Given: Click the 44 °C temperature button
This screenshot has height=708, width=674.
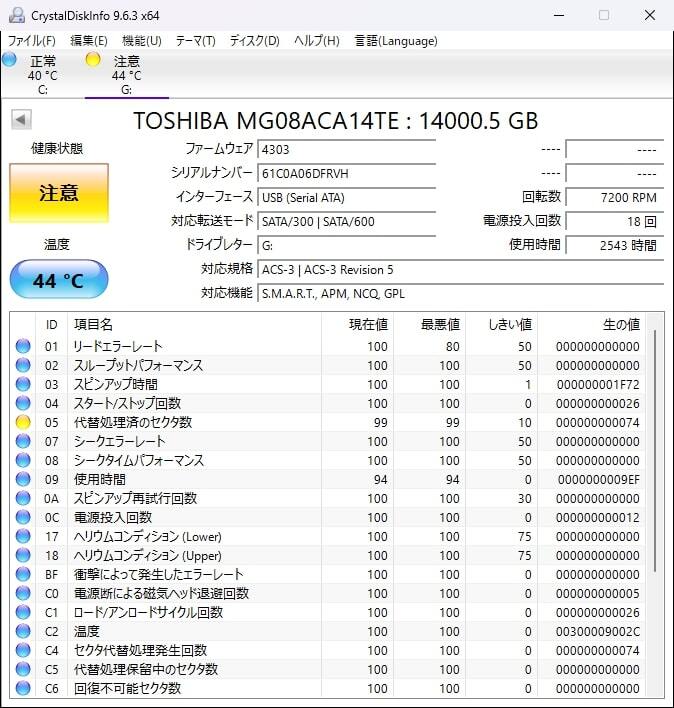Looking at the screenshot, I should coord(59,279).
